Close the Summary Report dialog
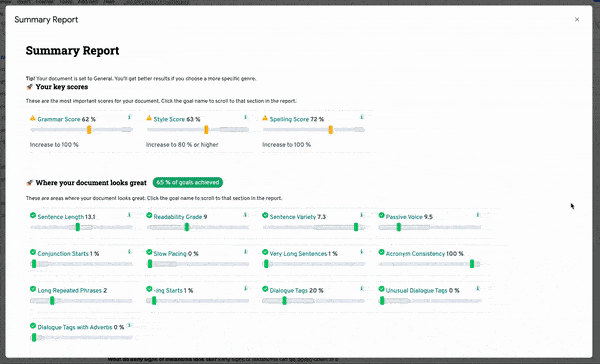The image size is (600, 364). pyautogui.click(x=577, y=20)
